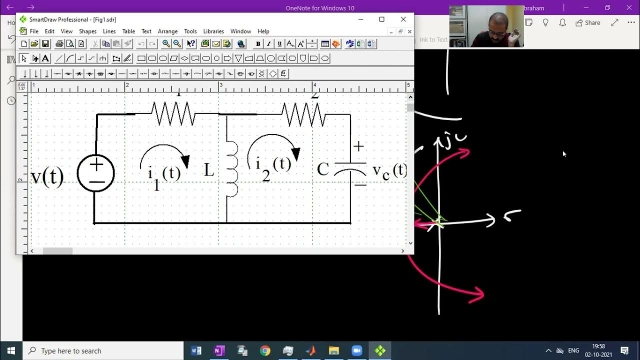Click the horizontal scrollbar right arrow

[x=403, y=251]
